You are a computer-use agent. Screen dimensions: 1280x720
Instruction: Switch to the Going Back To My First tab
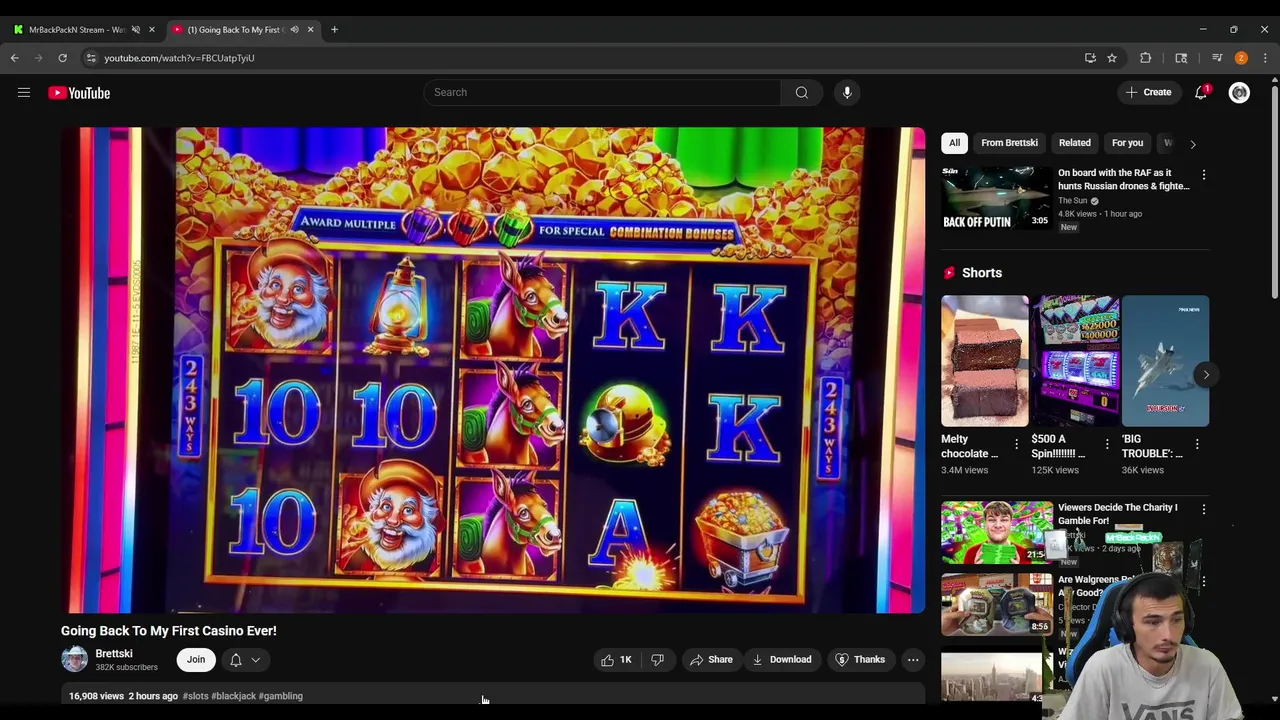coord(235,30)
